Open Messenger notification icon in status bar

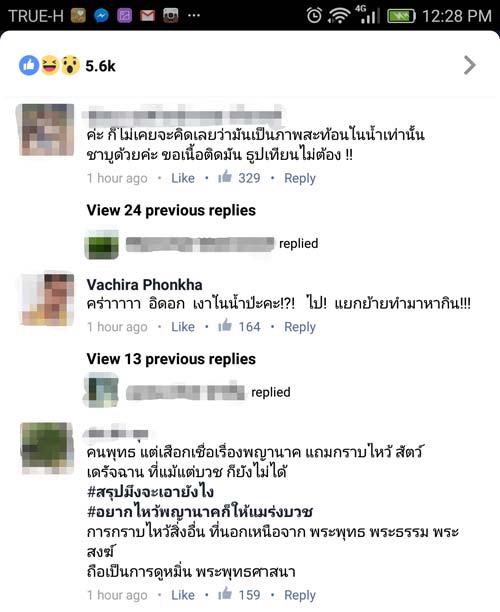(x=101, y=16)
